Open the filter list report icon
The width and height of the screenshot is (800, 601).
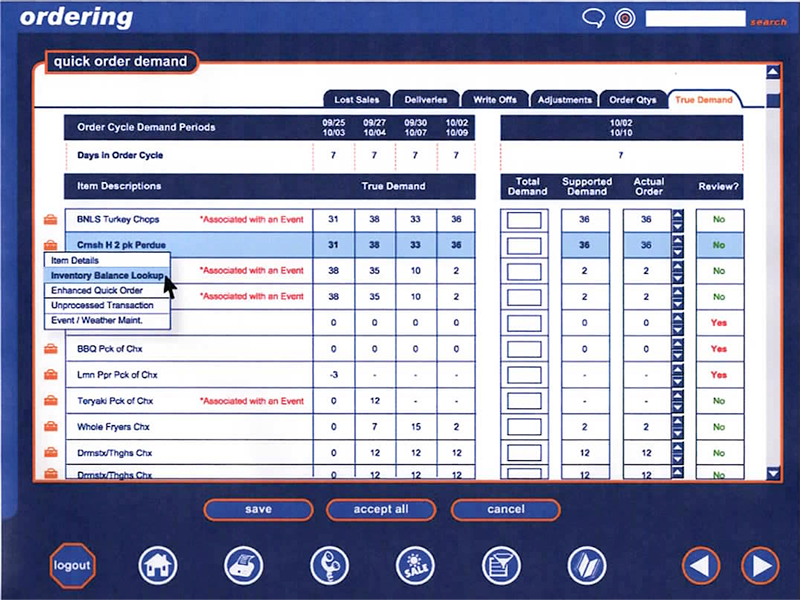click(x=501, y=566)
